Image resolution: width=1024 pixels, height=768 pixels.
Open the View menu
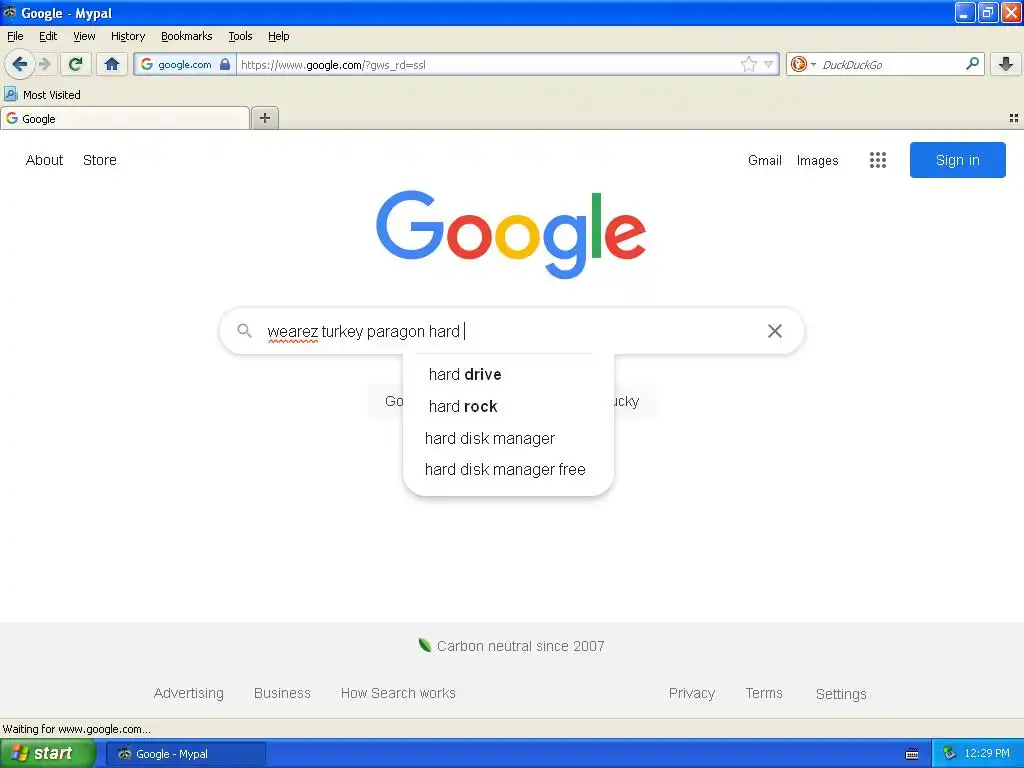(x=84, y=36)
